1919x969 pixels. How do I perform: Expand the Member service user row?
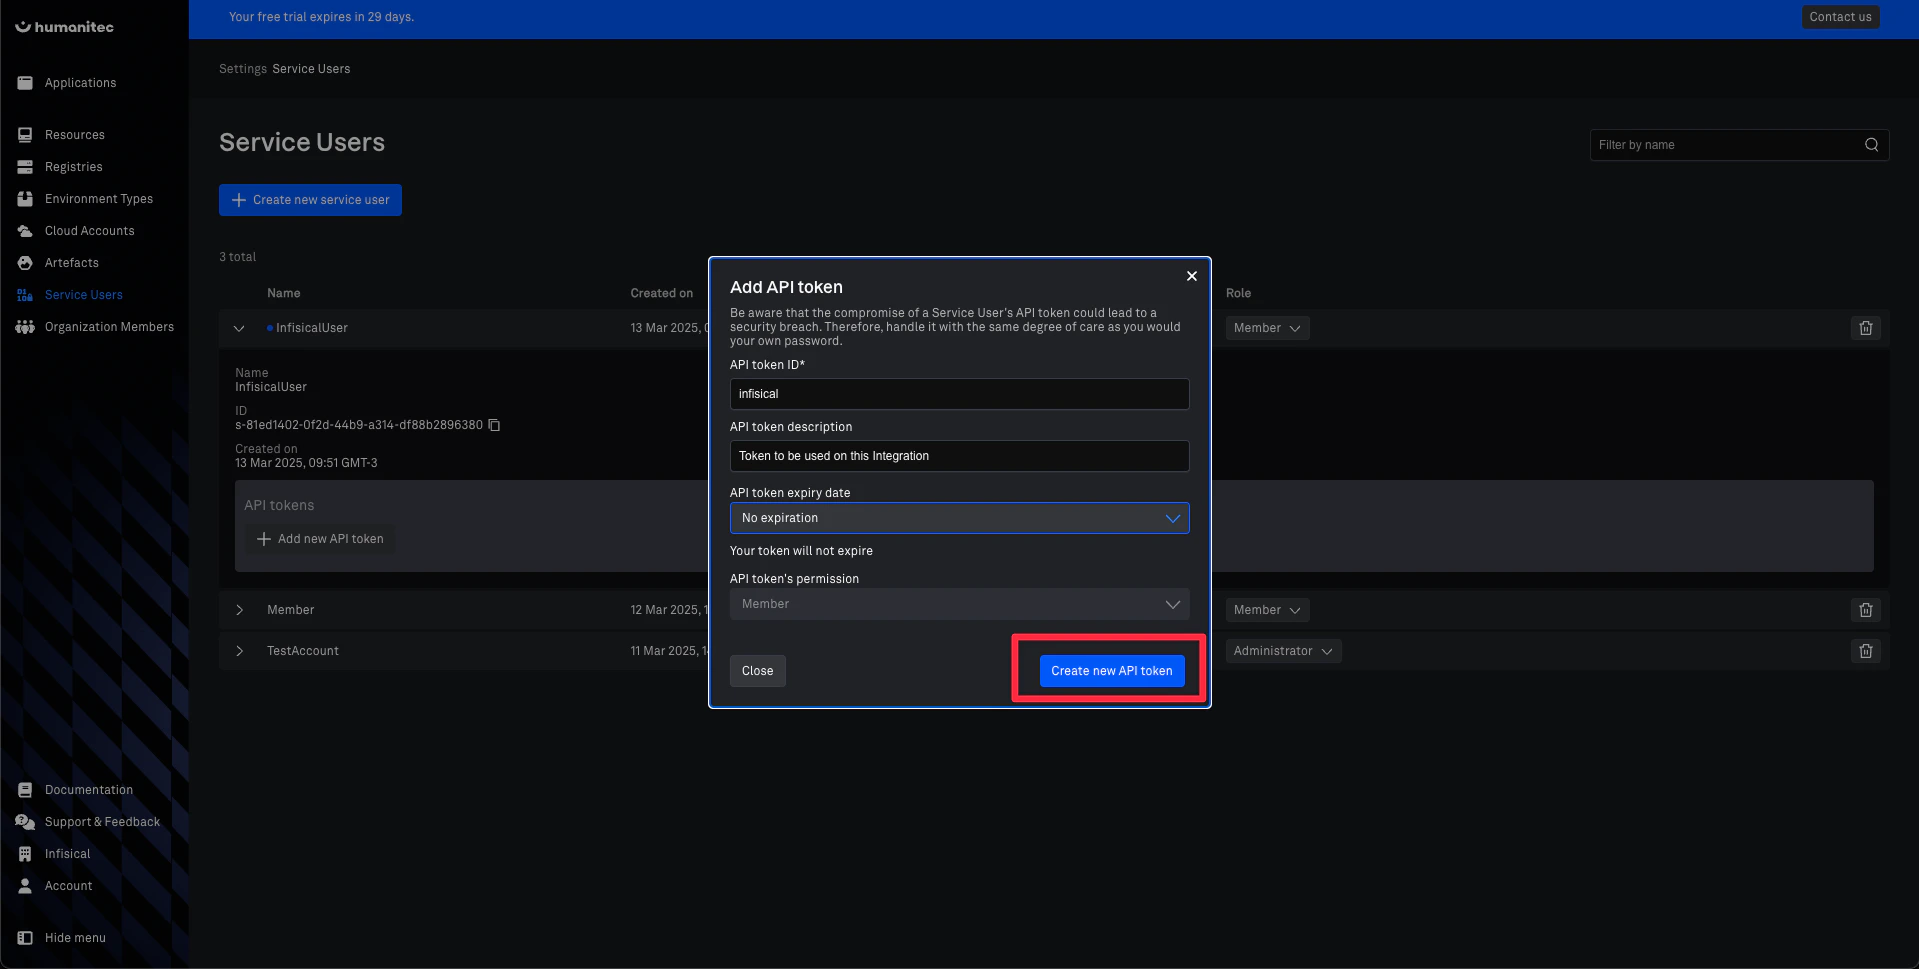coord(239,610)
